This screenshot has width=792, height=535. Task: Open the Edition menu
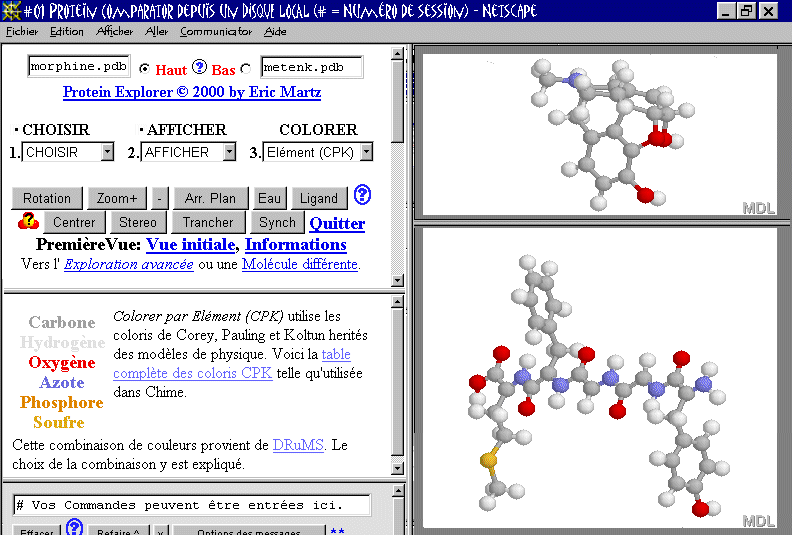pos(67,31)
